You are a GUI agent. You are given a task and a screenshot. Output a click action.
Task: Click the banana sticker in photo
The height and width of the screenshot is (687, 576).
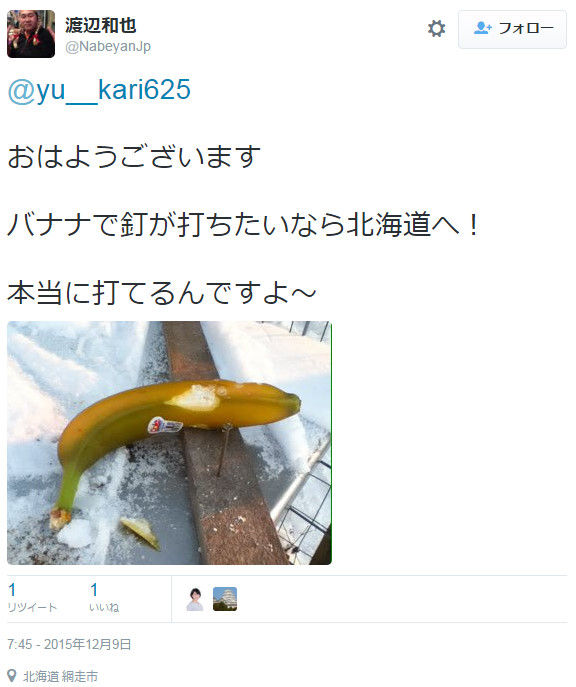pyautogui.click(x=165, y=425)
